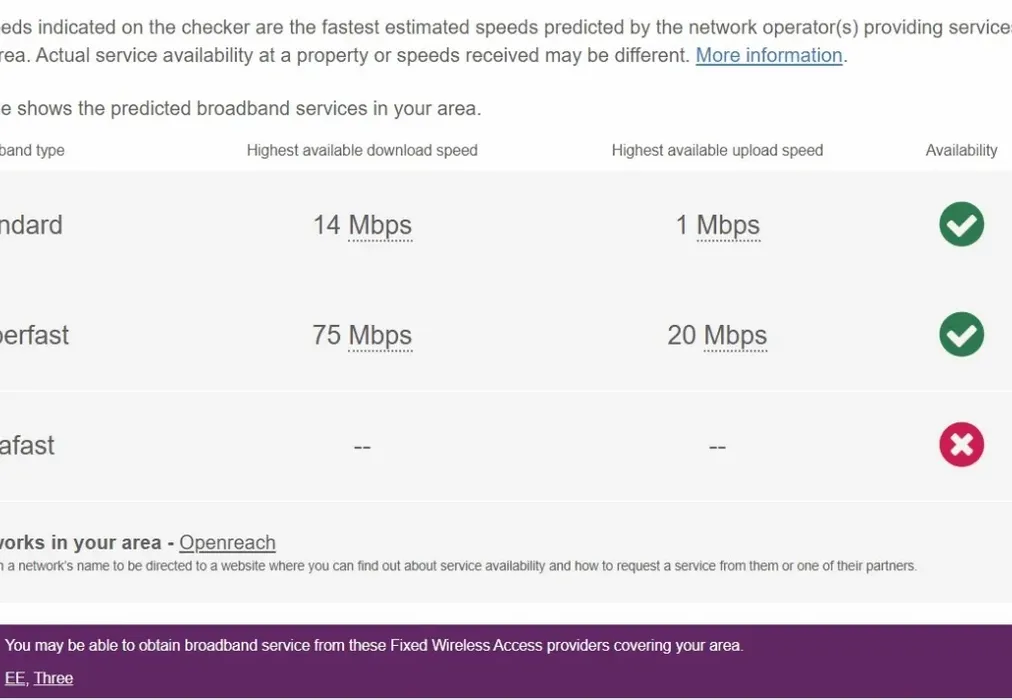Select the Availability column header

(x=961, y=150)
